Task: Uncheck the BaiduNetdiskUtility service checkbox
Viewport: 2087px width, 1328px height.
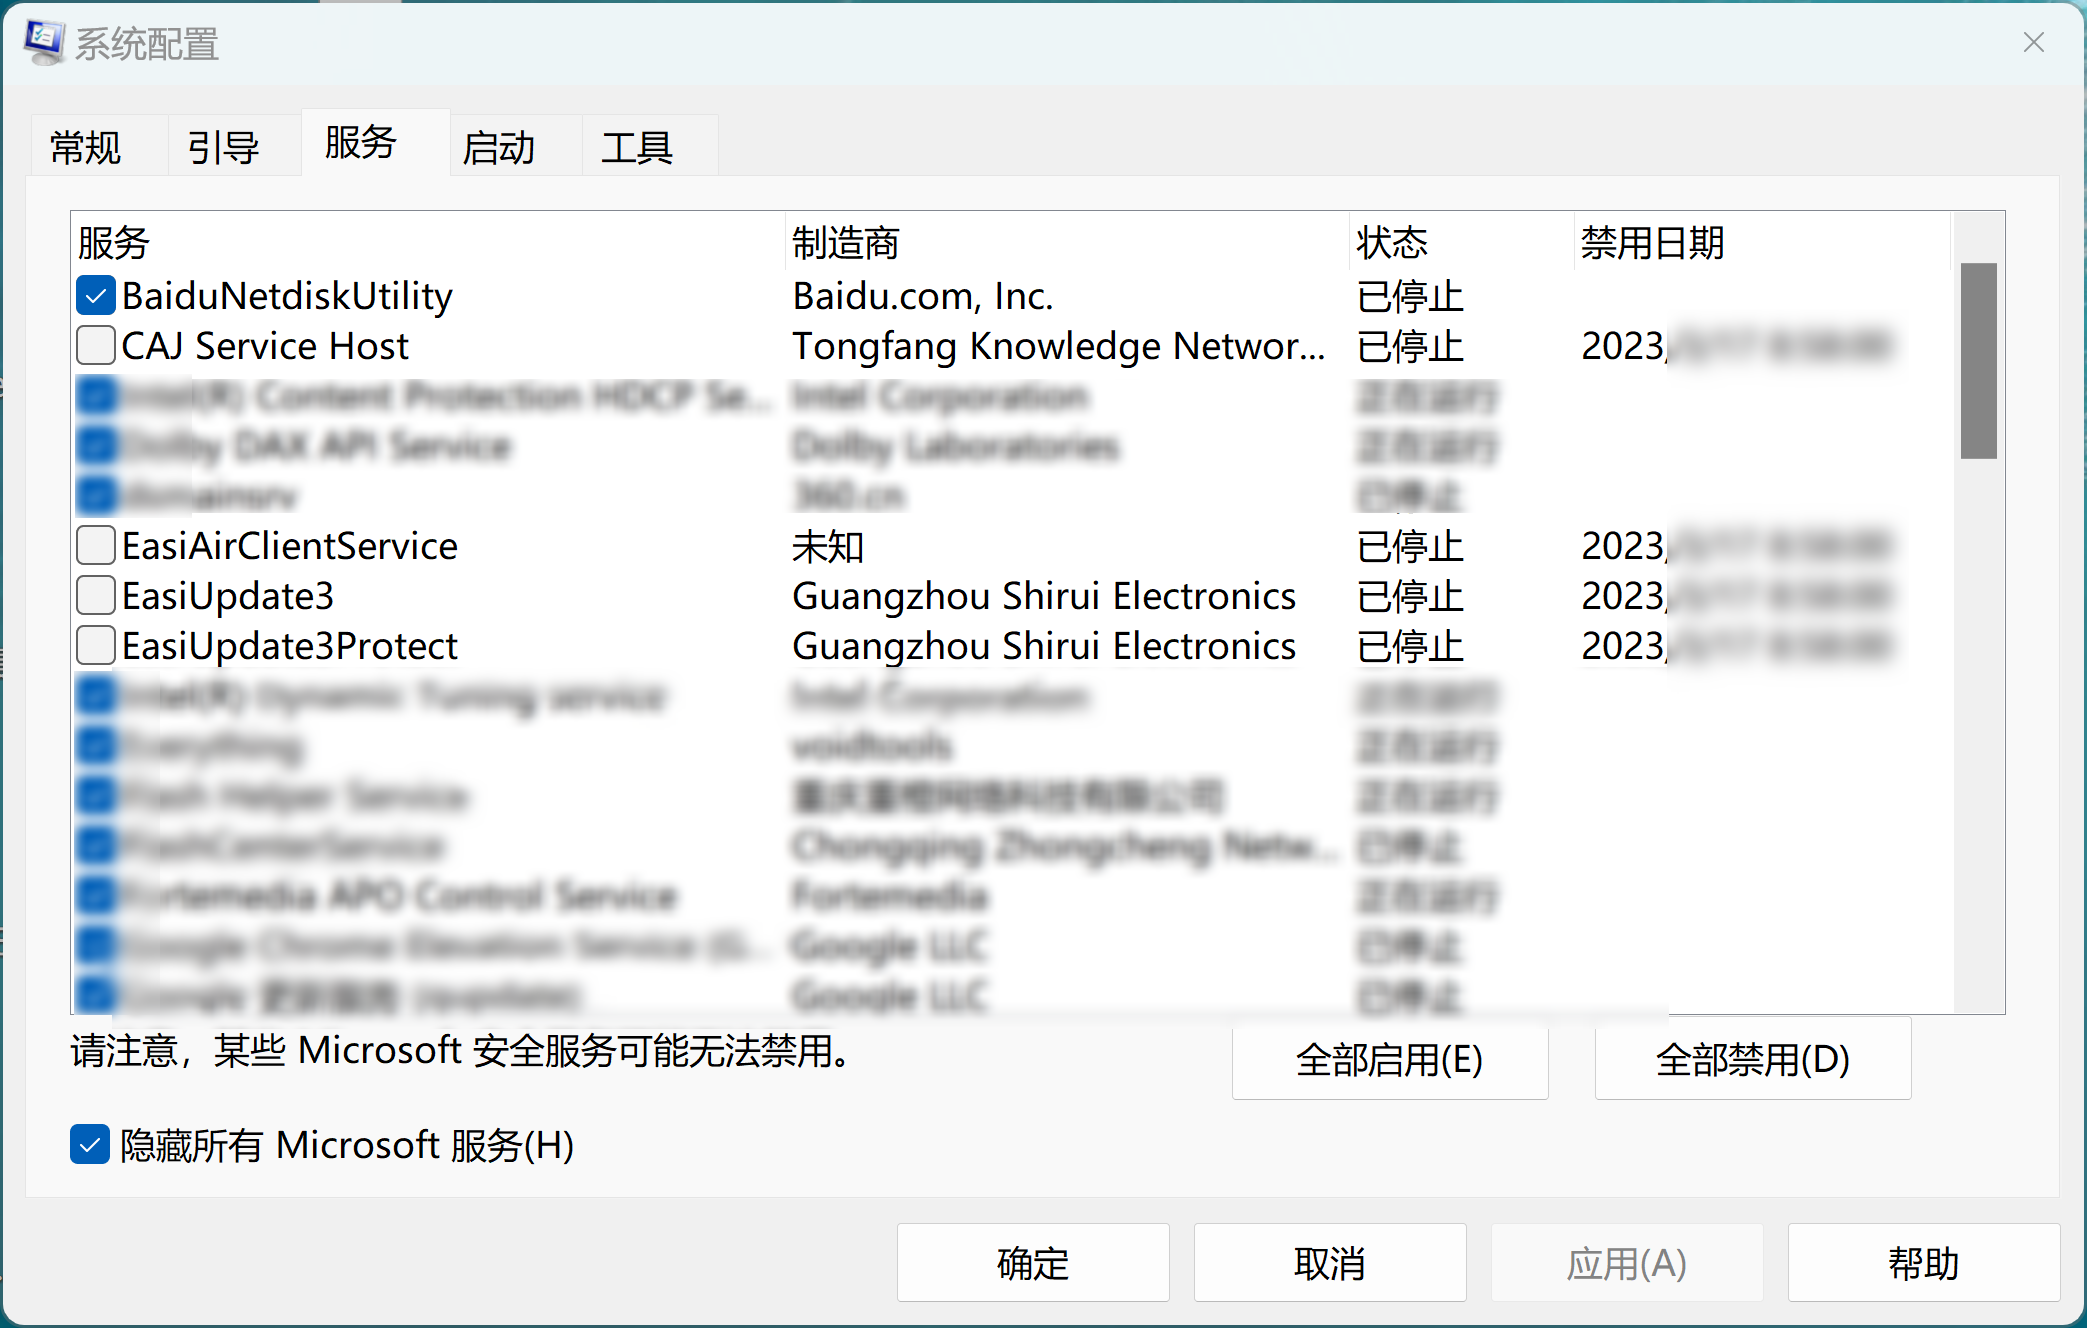Action: [x=96, y=296]
